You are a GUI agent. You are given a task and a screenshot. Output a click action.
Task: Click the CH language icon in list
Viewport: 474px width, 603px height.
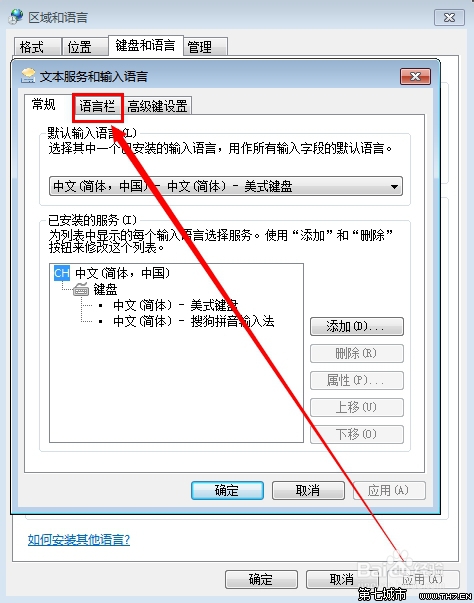62,273
